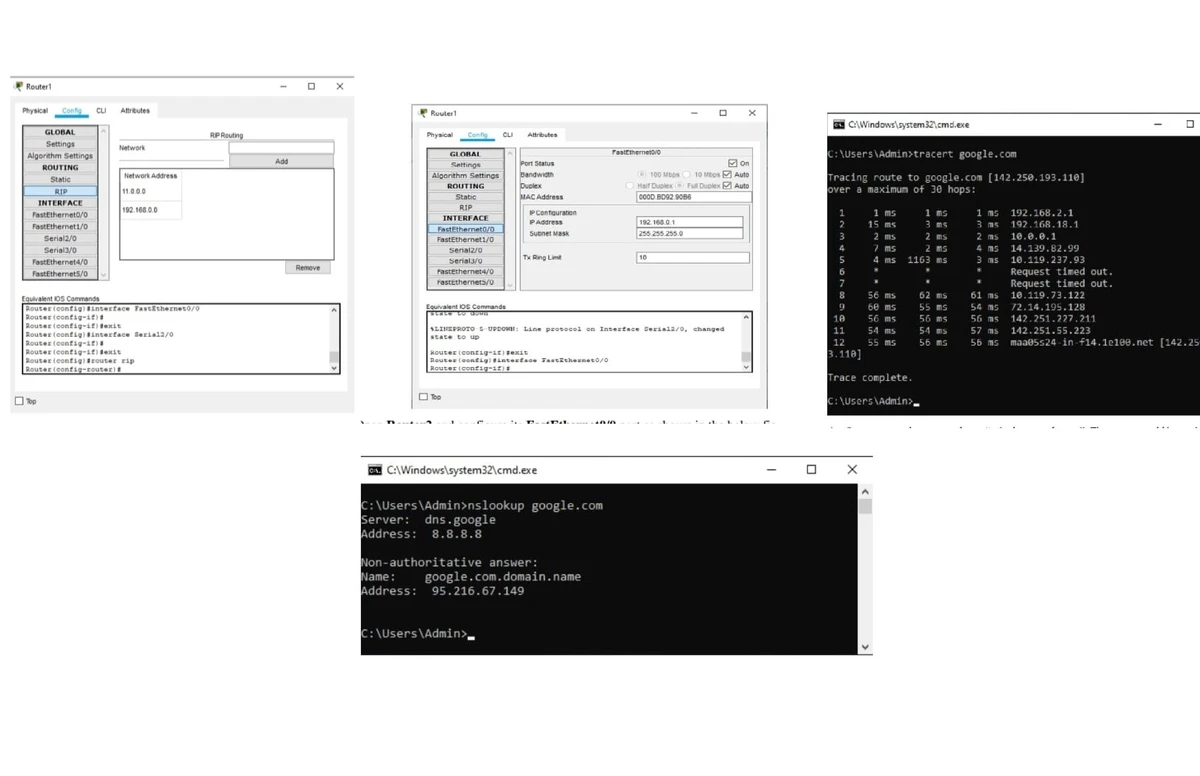Toggle Port Status On checkbox
This screenshot has height=776, width=1200.
(x=732, y=164)
